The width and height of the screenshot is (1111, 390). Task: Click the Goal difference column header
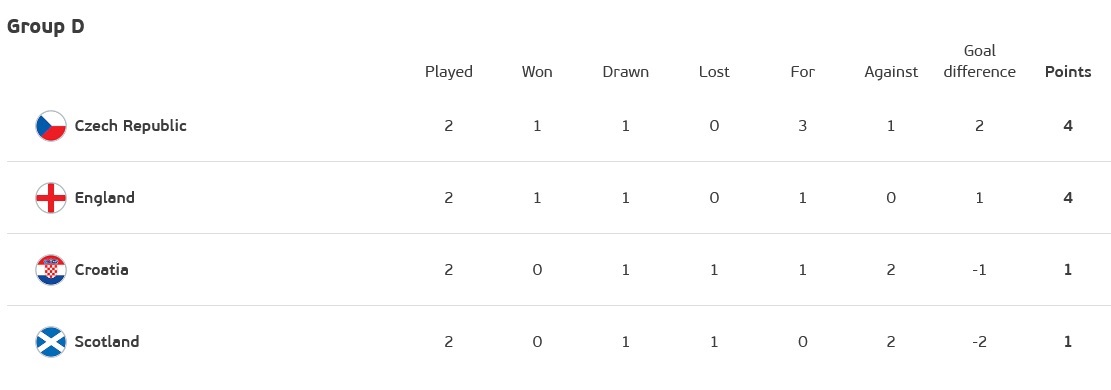point(980,61)
